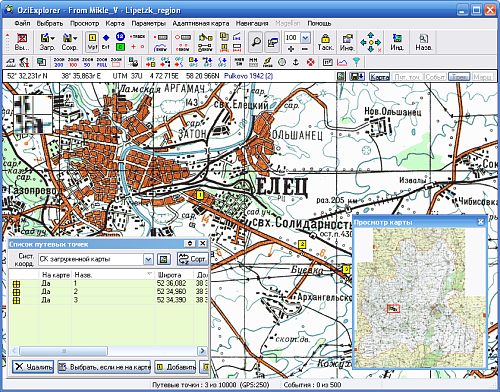Screen dimensions: 500x392
Task: Click the cyan up arrow pan control
Action: [x=371, y=35]
